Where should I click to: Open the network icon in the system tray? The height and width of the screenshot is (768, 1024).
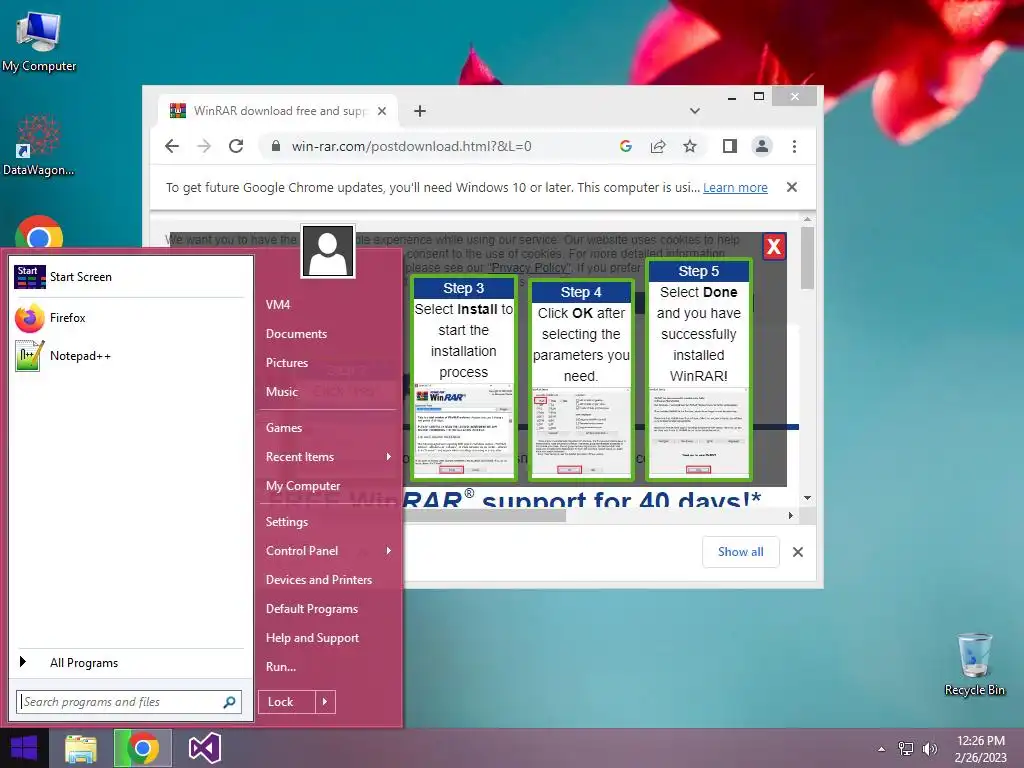(906, 748)
